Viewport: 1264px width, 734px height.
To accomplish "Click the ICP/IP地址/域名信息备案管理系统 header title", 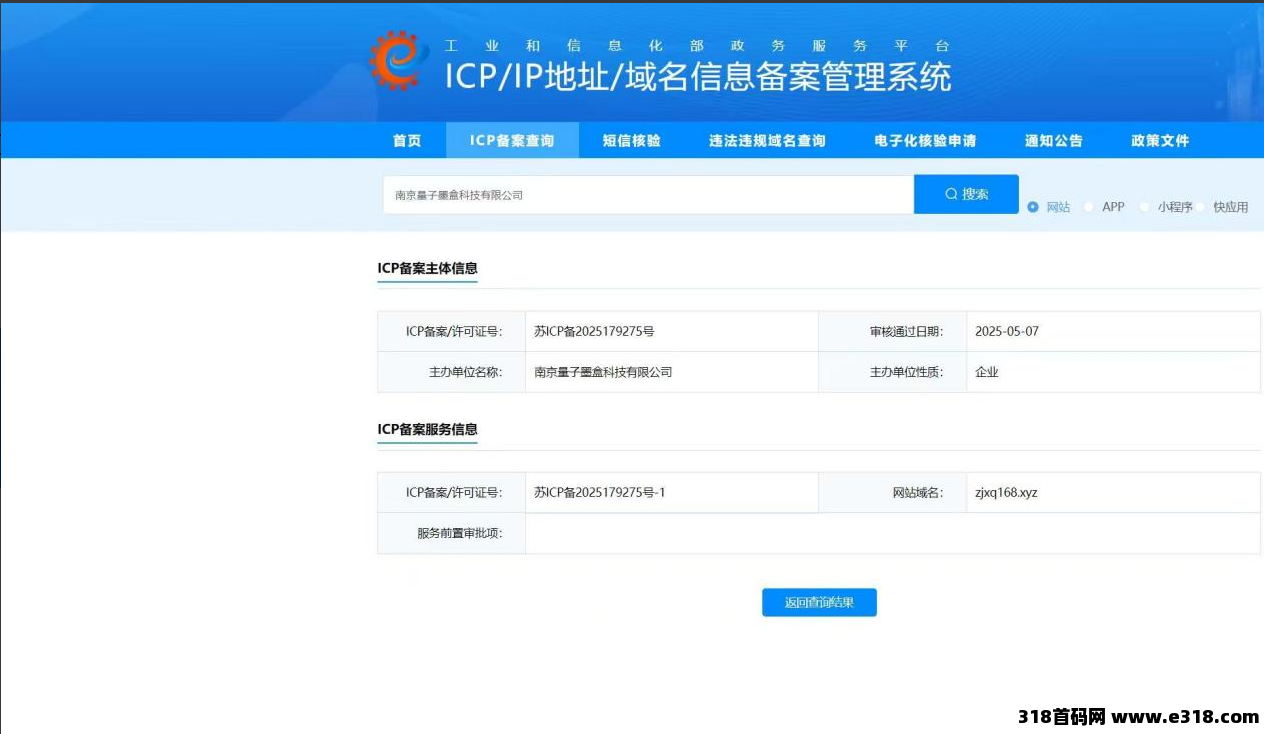I will click(x=698, y=77).
